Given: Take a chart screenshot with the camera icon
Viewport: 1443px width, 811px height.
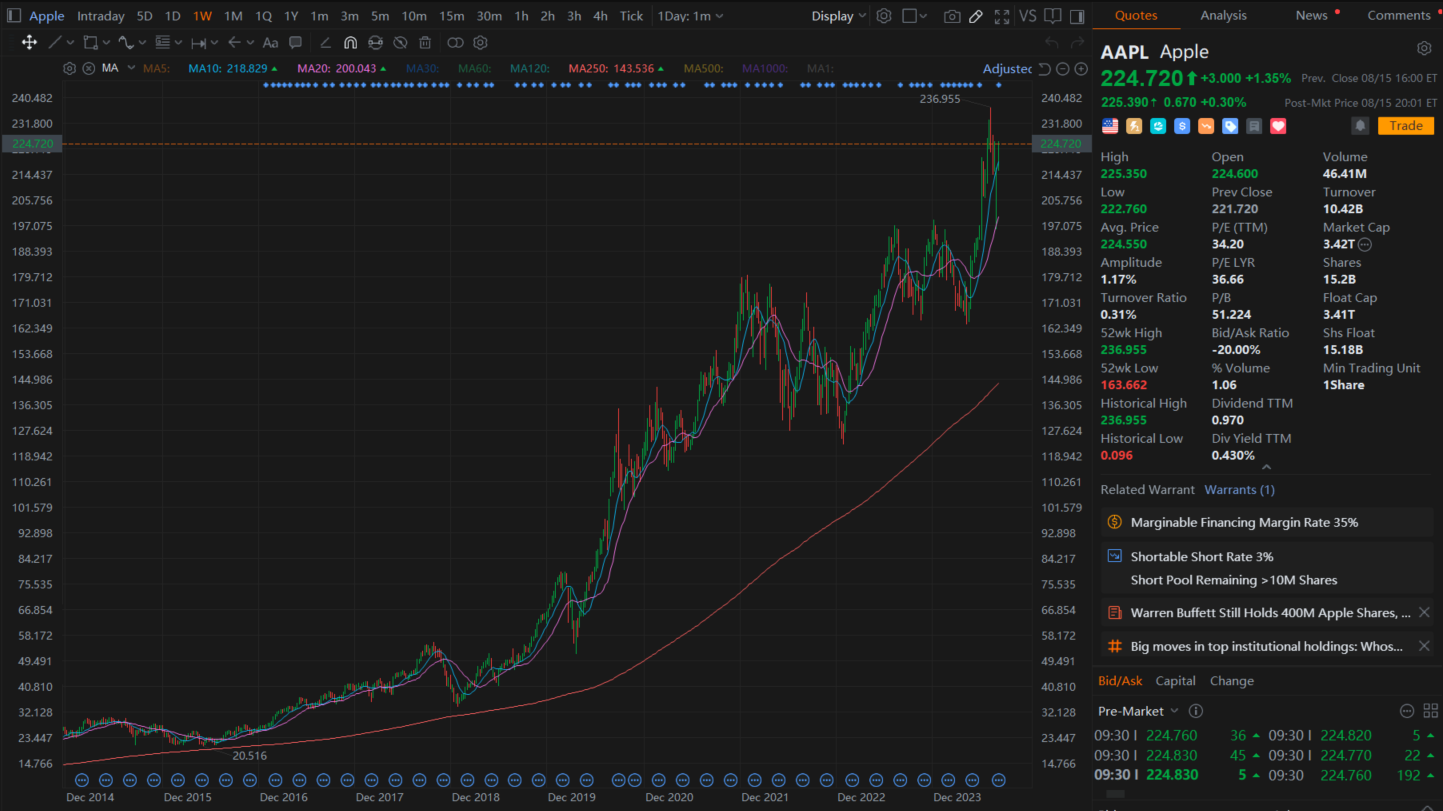Looking at the screenshot, I should point(951,16).
